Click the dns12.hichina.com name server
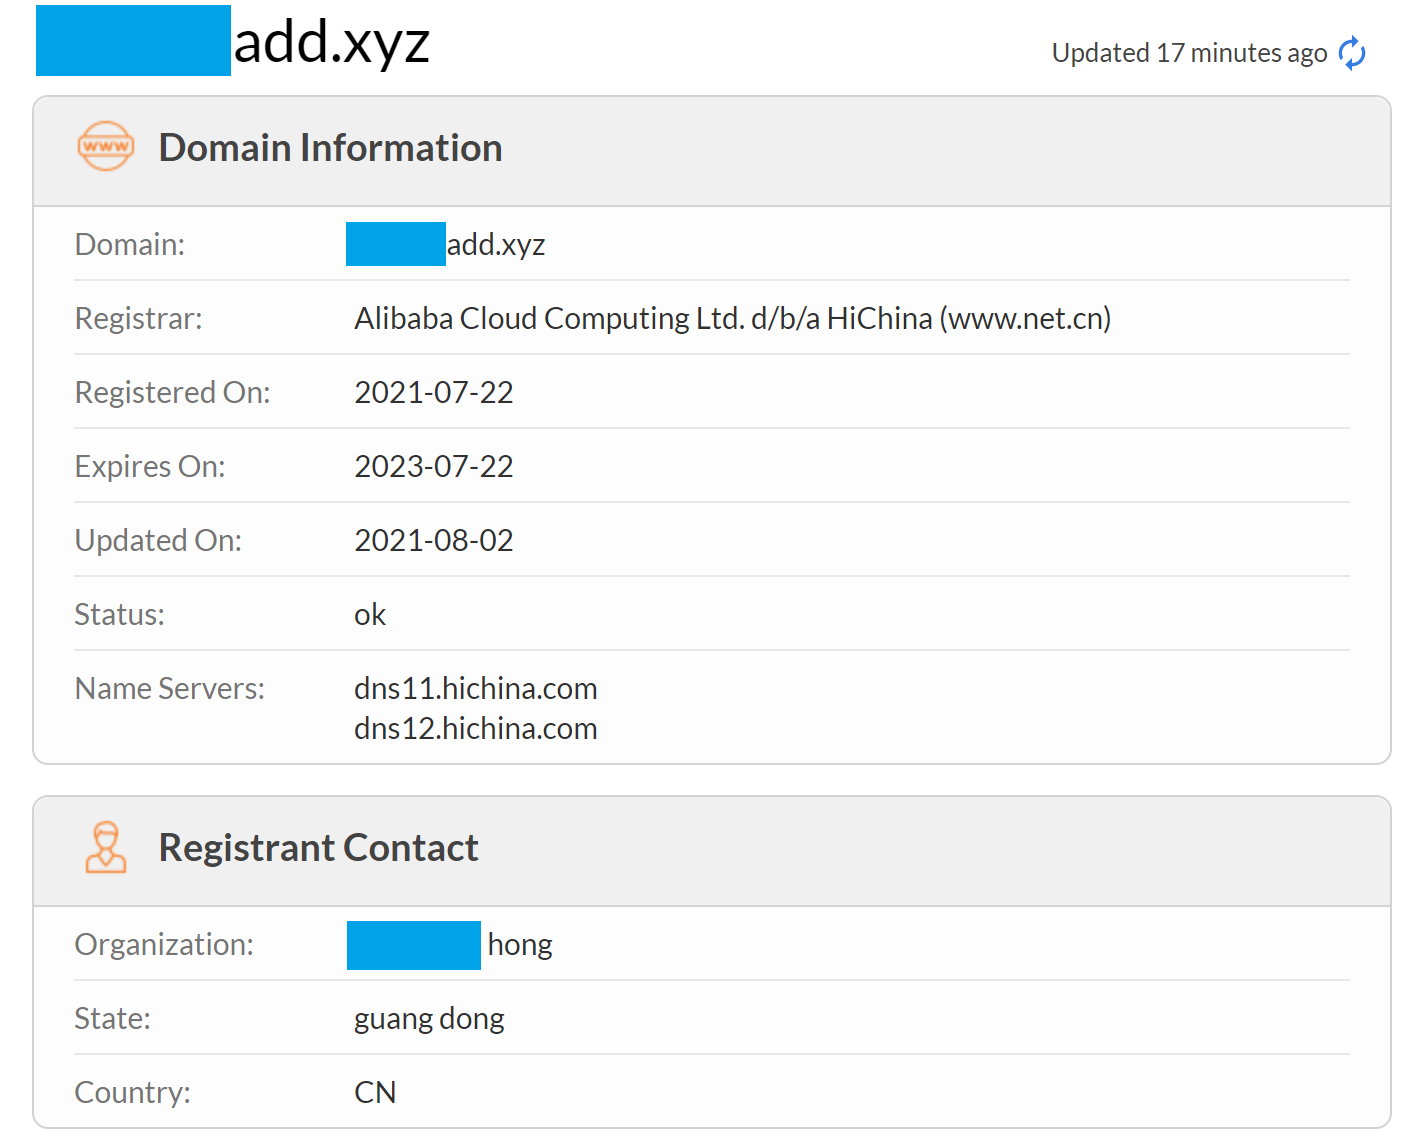 pyautogui.click(x=475, y=728)
